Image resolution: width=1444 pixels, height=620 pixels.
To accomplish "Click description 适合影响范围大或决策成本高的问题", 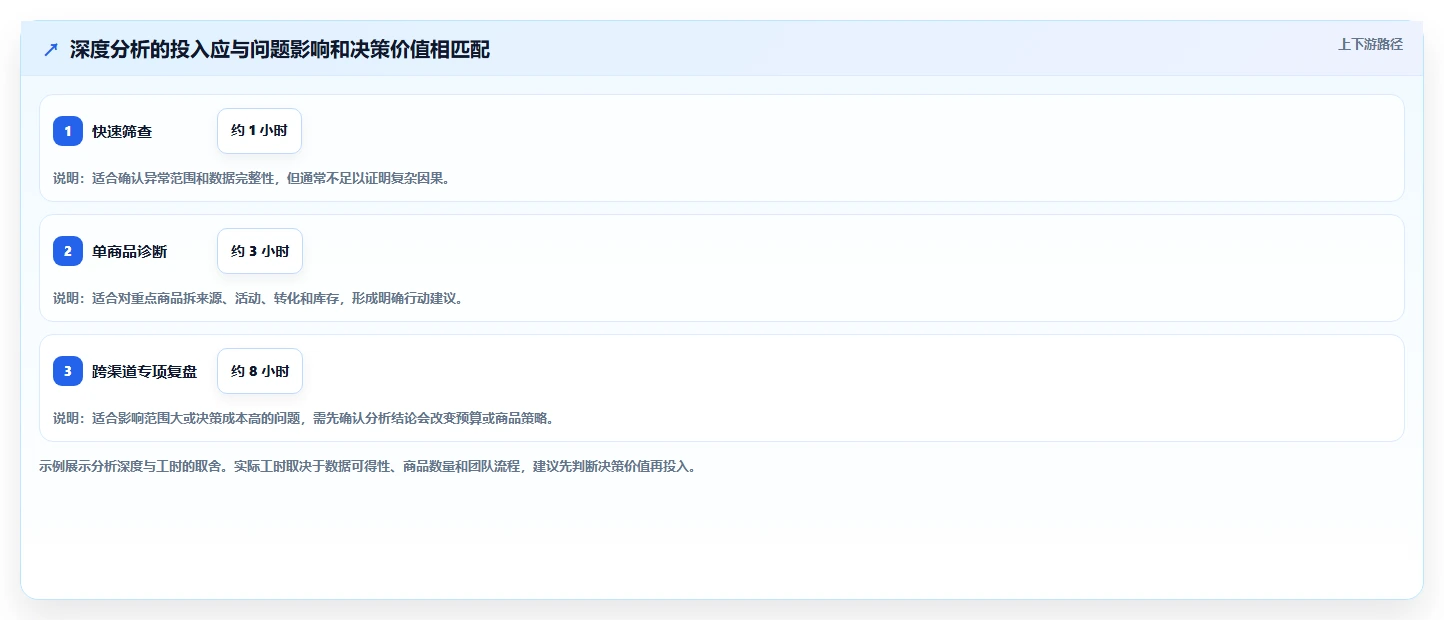I will [x=197, y=418].
